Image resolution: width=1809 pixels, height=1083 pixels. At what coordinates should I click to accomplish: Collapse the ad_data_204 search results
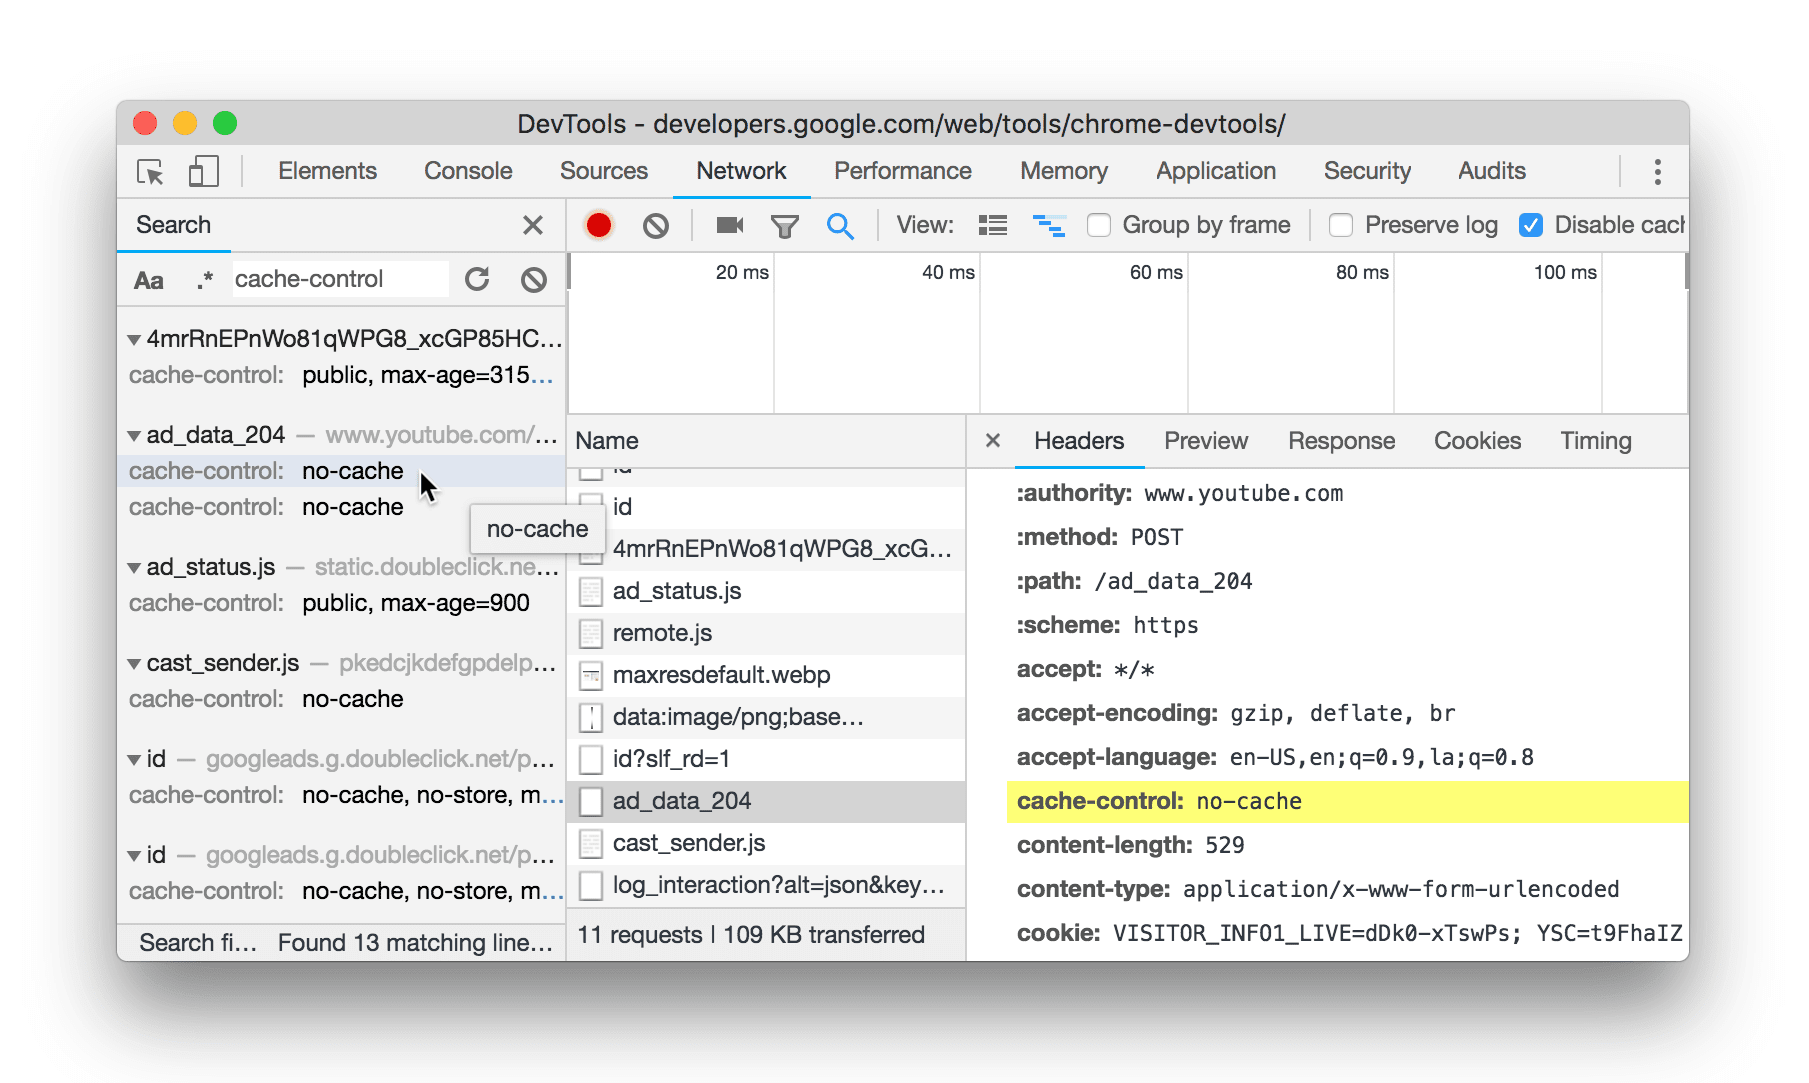tap(135, 434)
